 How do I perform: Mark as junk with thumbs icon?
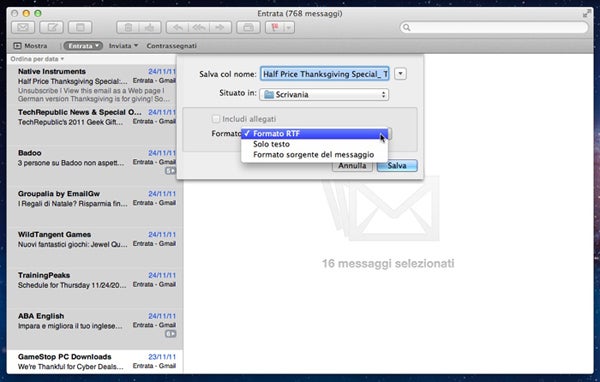tap(150, 28)
